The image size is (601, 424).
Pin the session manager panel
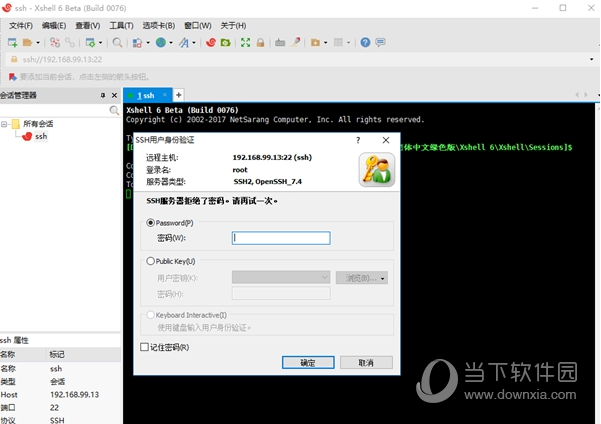pyautogui.click(x=102, y=95)
